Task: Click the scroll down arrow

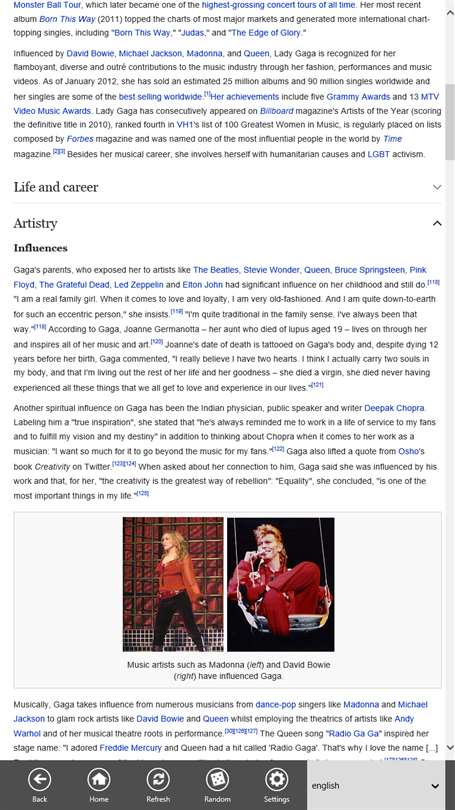Action: (x=449, y=747)
